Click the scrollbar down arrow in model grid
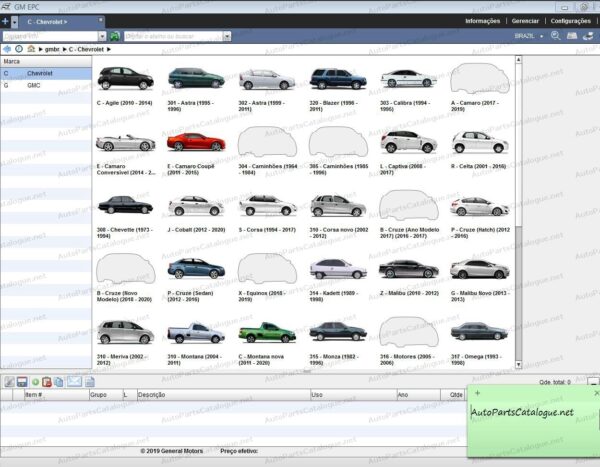Screen dimensions: 600x467 (x=518, y=364)
